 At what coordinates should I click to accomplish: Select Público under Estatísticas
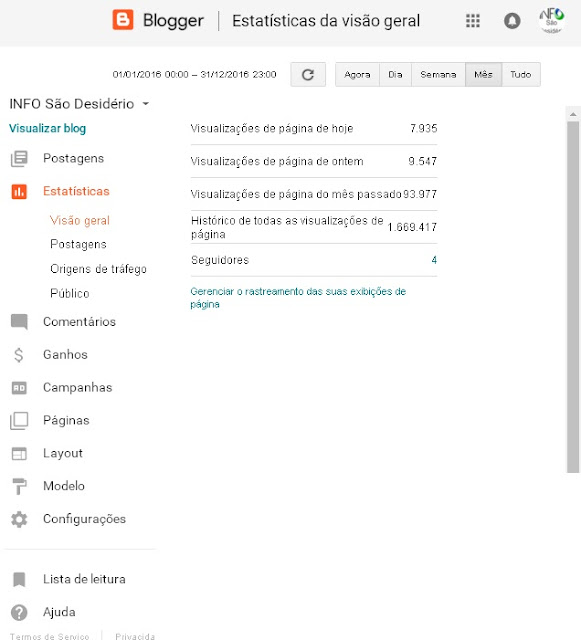tap(70, 293)
